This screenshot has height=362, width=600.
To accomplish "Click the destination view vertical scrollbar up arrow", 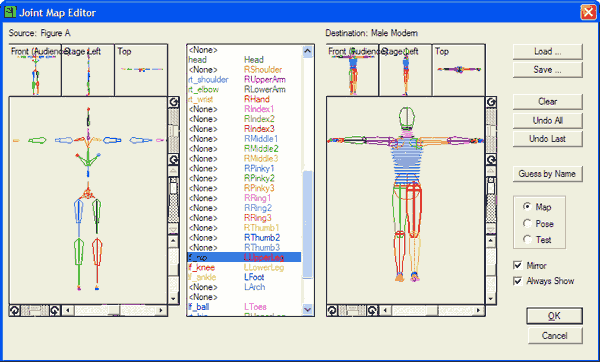I will [491, 241].
